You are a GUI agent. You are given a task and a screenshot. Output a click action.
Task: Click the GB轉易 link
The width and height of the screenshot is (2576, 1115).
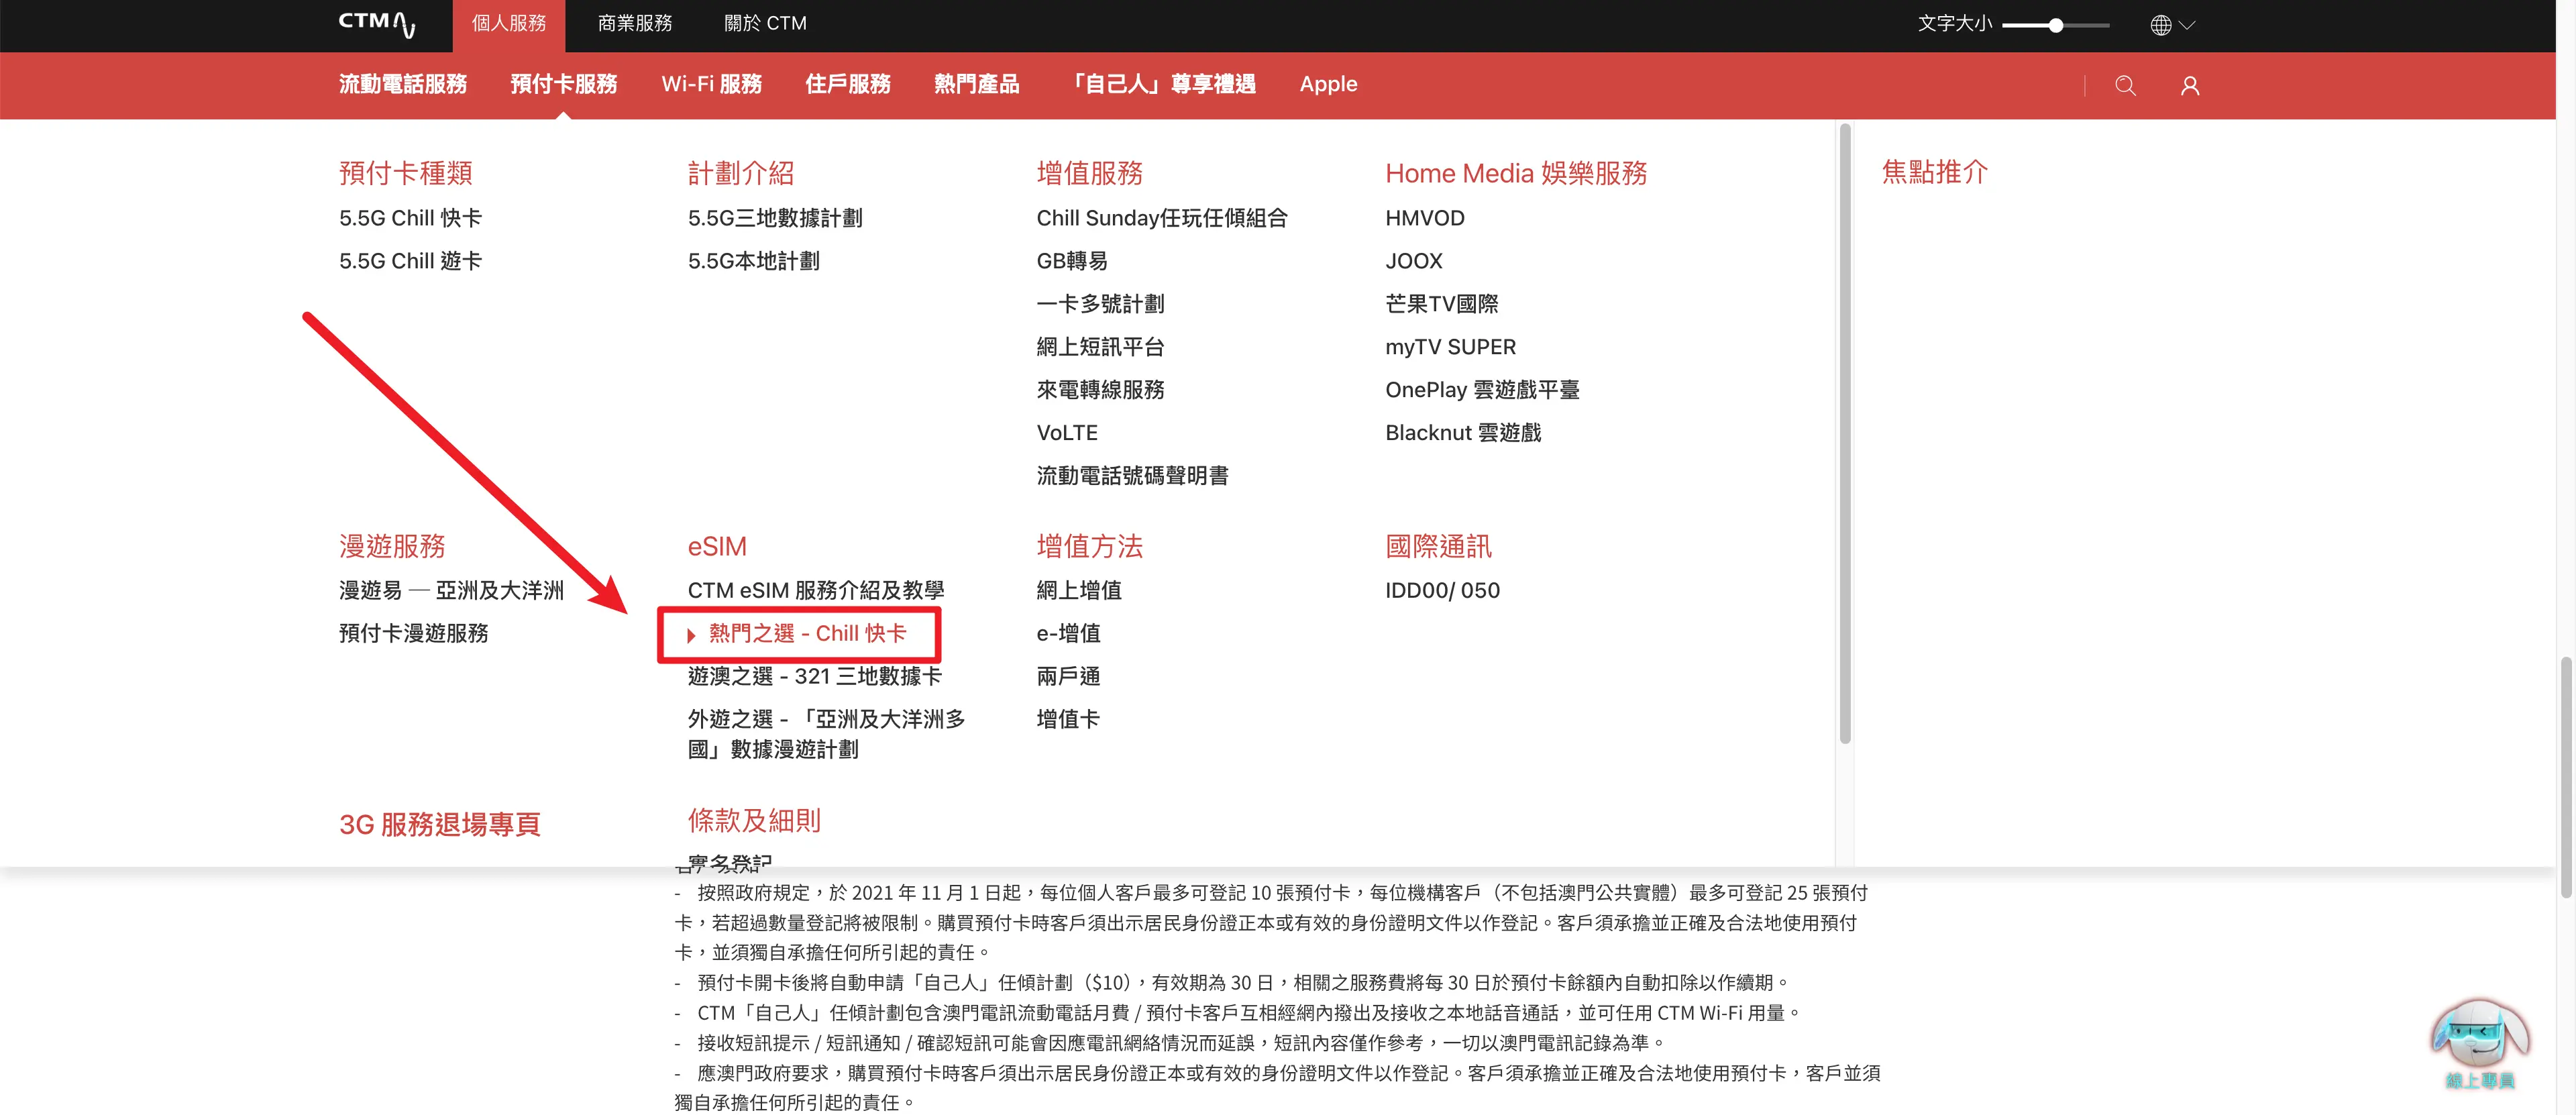[1071, 261]
